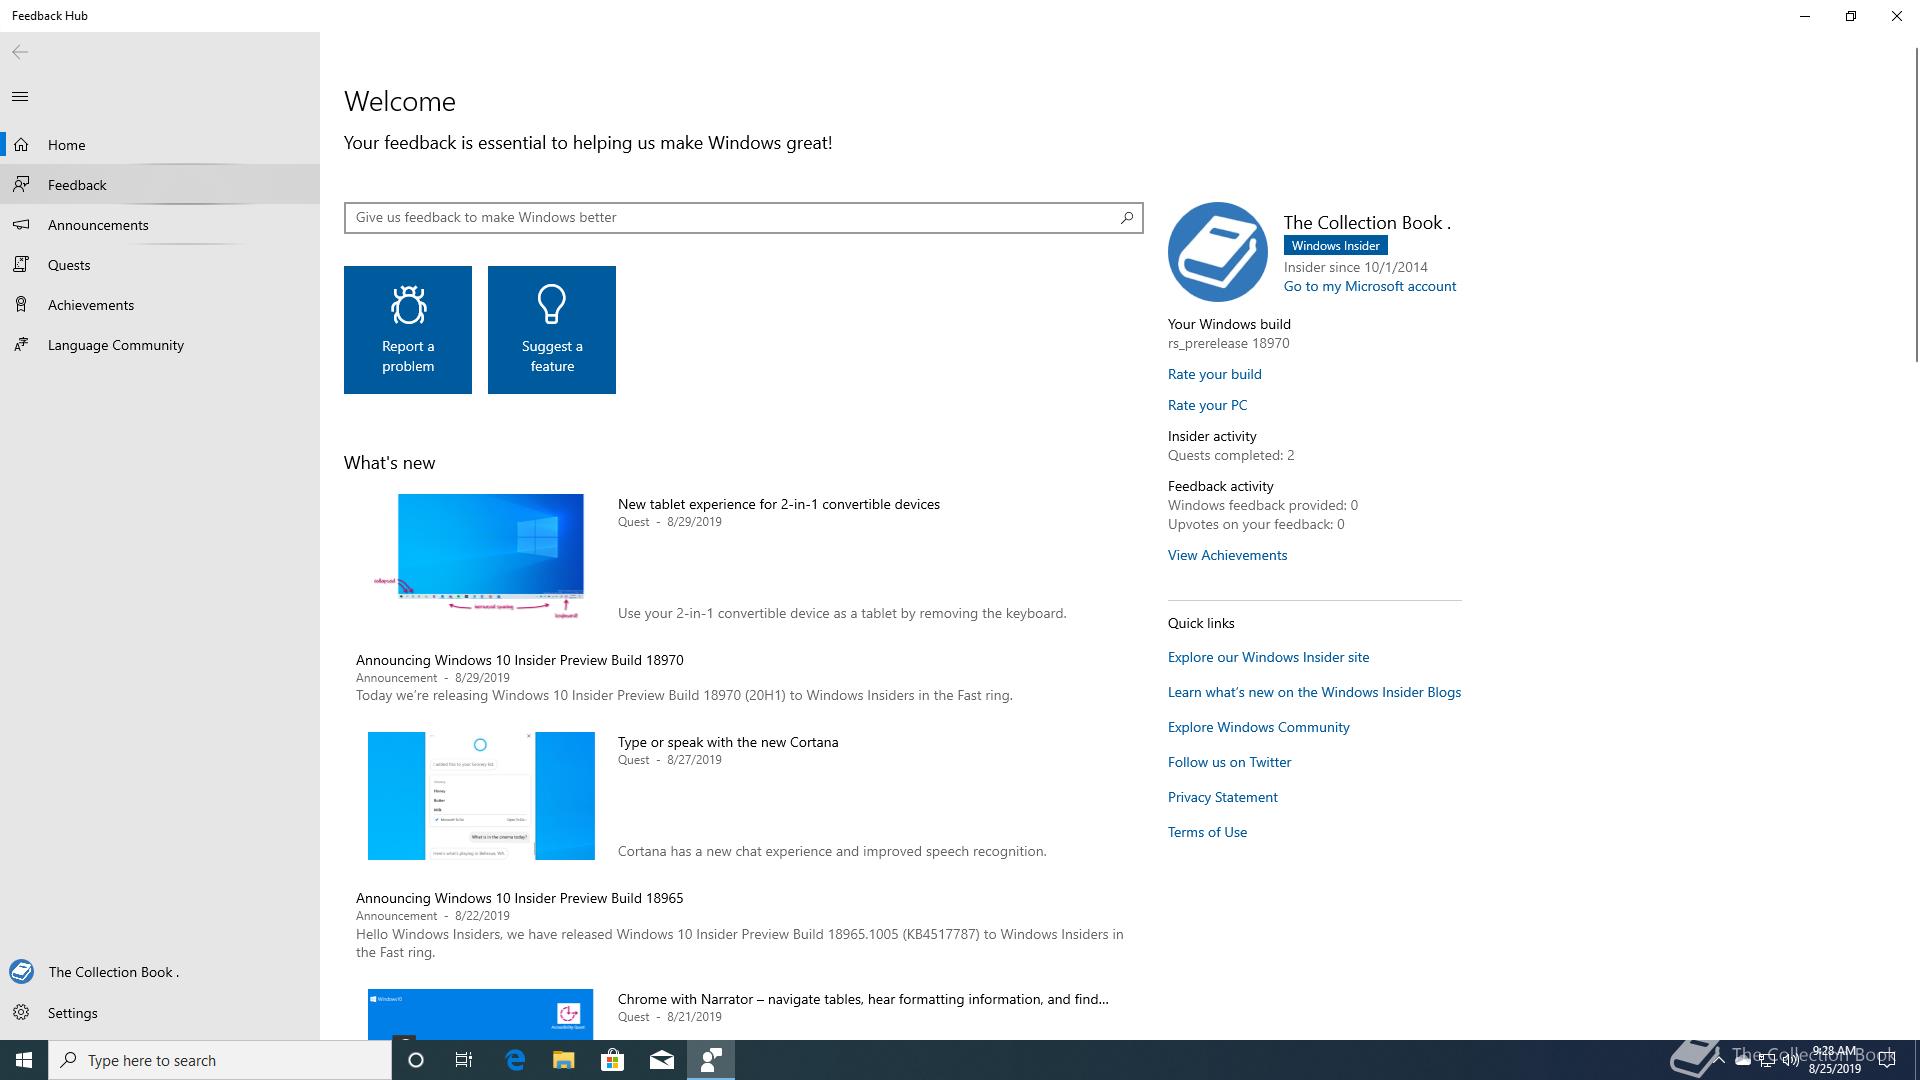Open the Windows Start menu
Viewport: 1920px width, 1080px height.
tap(24, 1060)
